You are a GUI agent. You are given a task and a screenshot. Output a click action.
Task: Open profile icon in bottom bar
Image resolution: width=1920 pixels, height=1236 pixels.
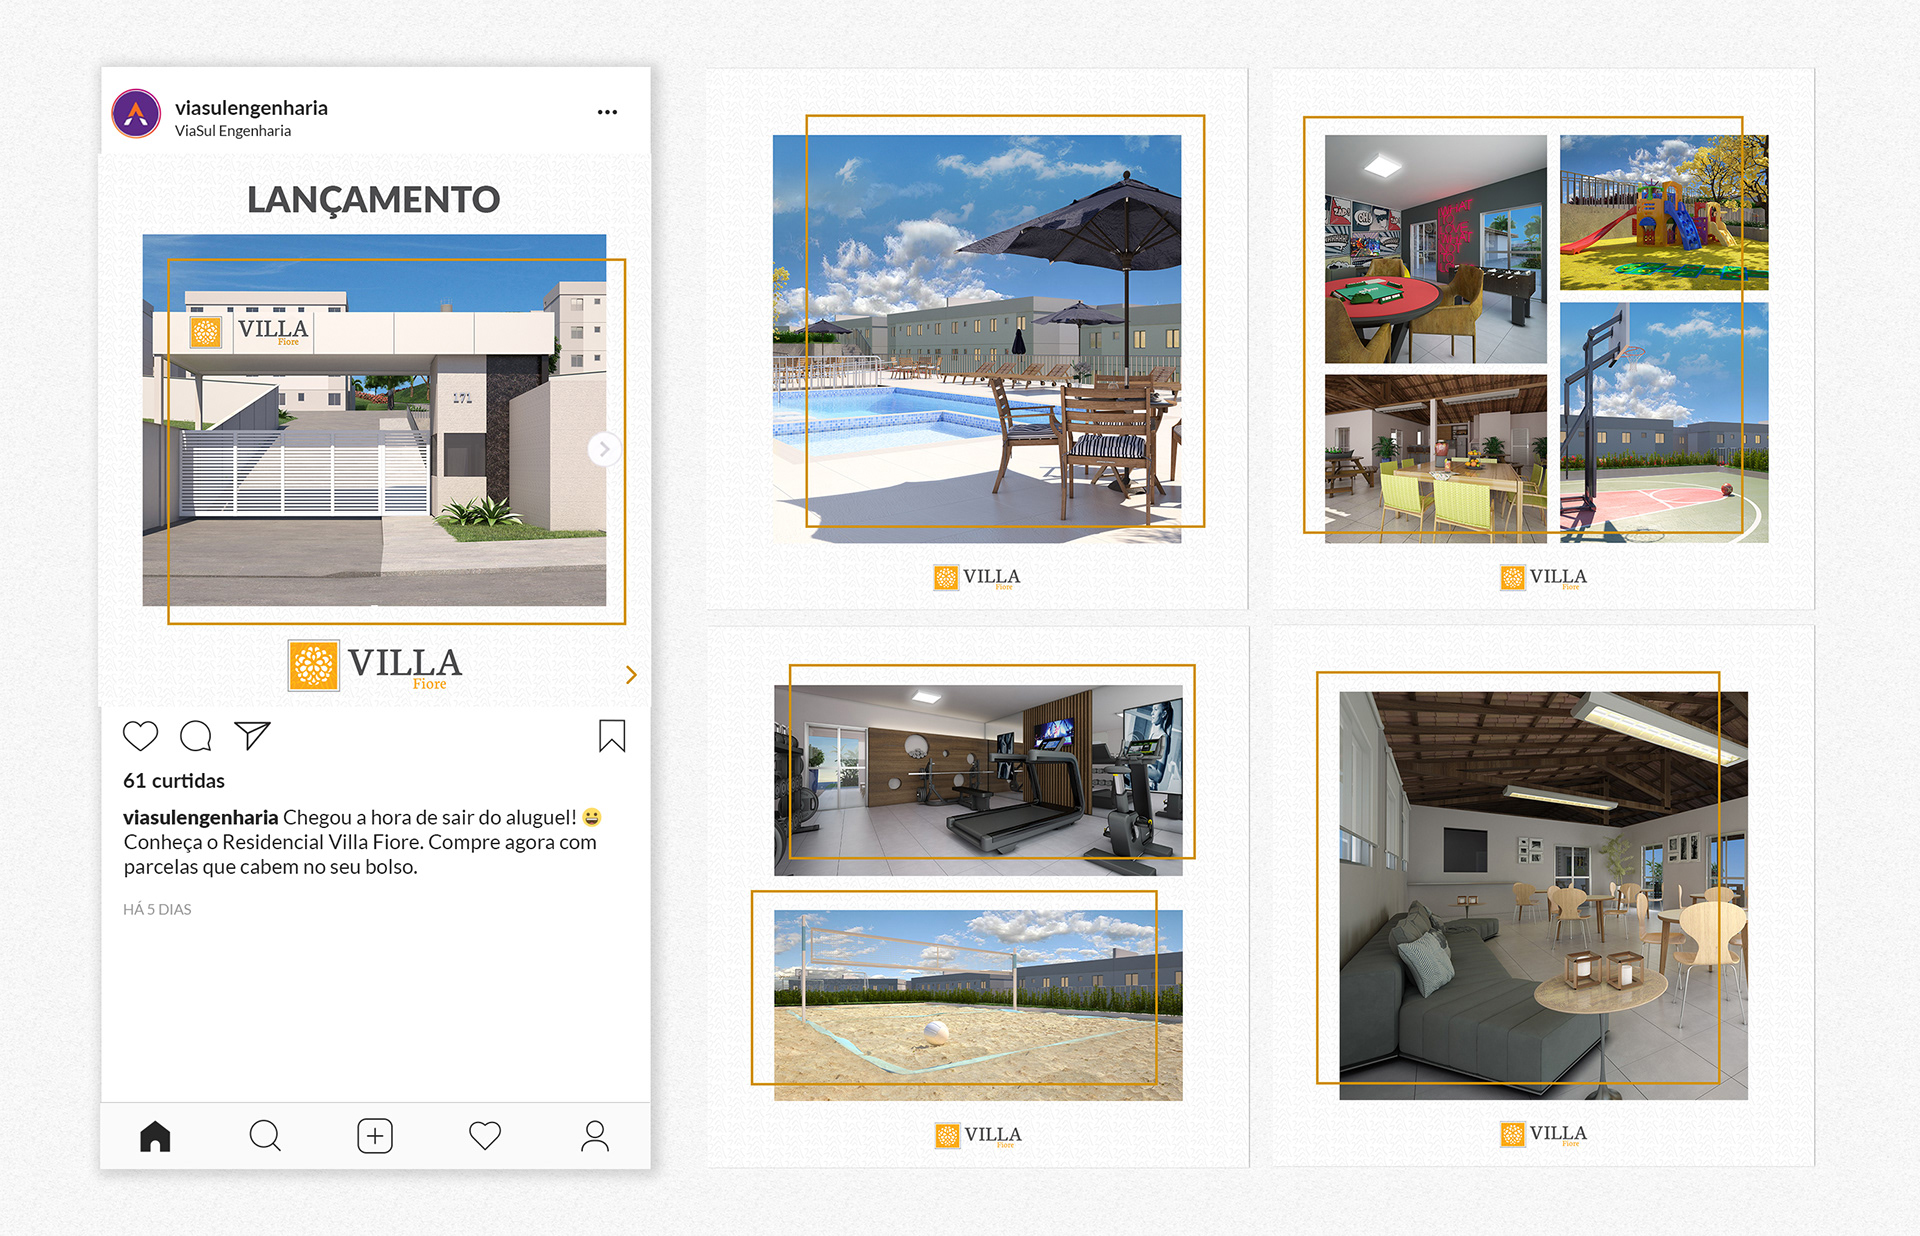point(595,1136)
